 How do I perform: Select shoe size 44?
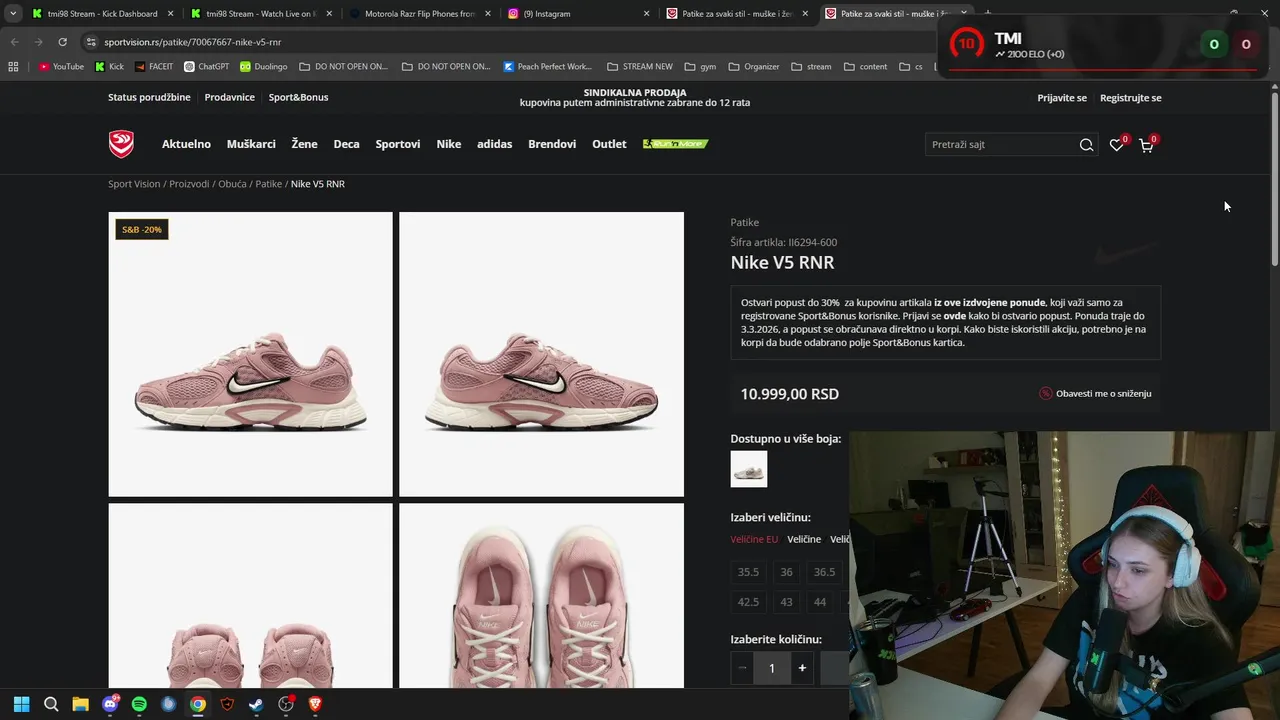click(x=820, y=602)
